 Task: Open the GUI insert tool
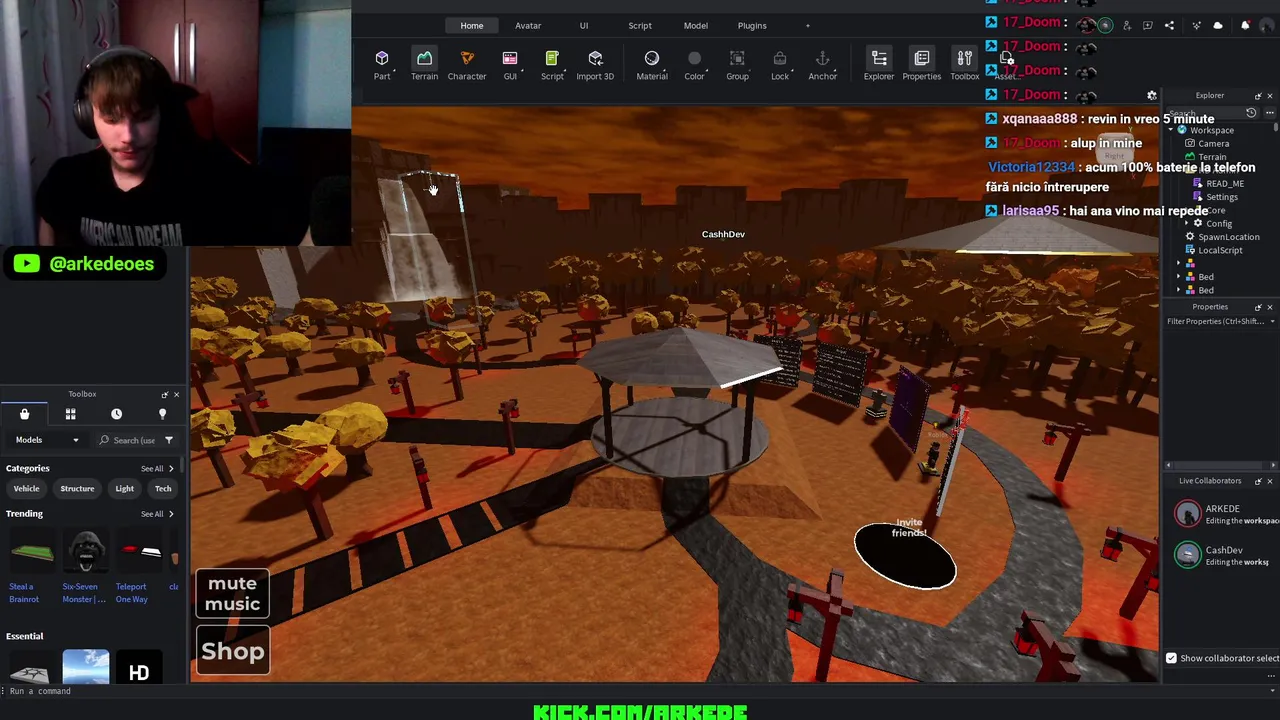tap(510, 64)
